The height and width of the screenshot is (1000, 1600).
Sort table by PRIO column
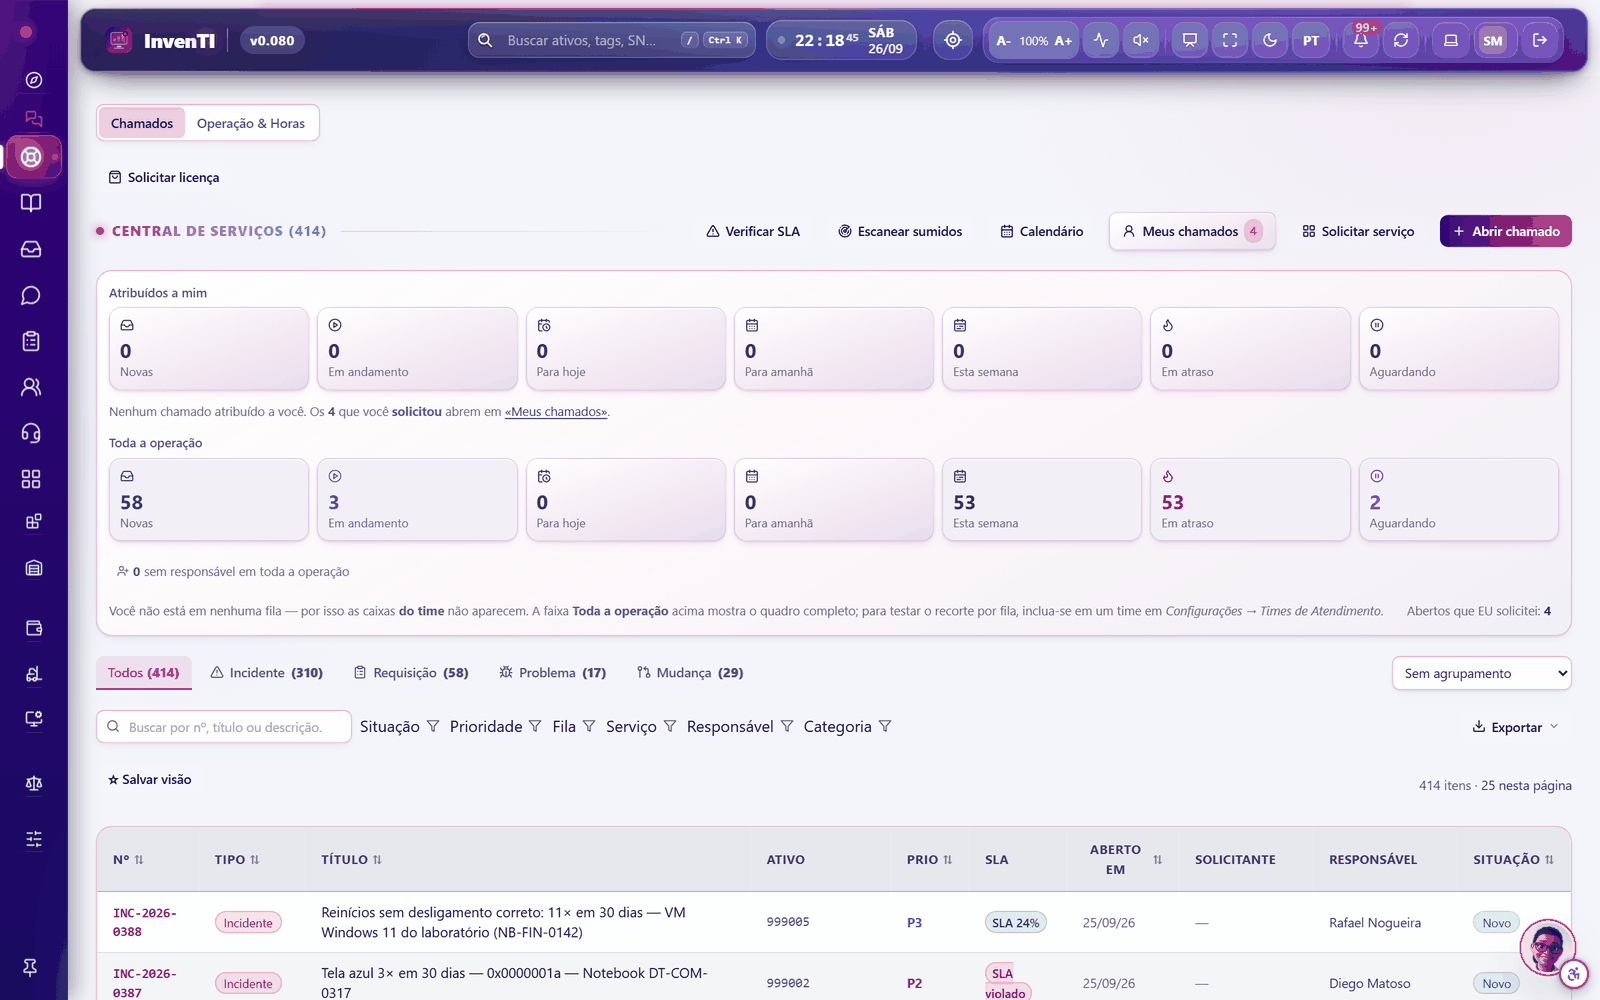[x=929, y=860]
